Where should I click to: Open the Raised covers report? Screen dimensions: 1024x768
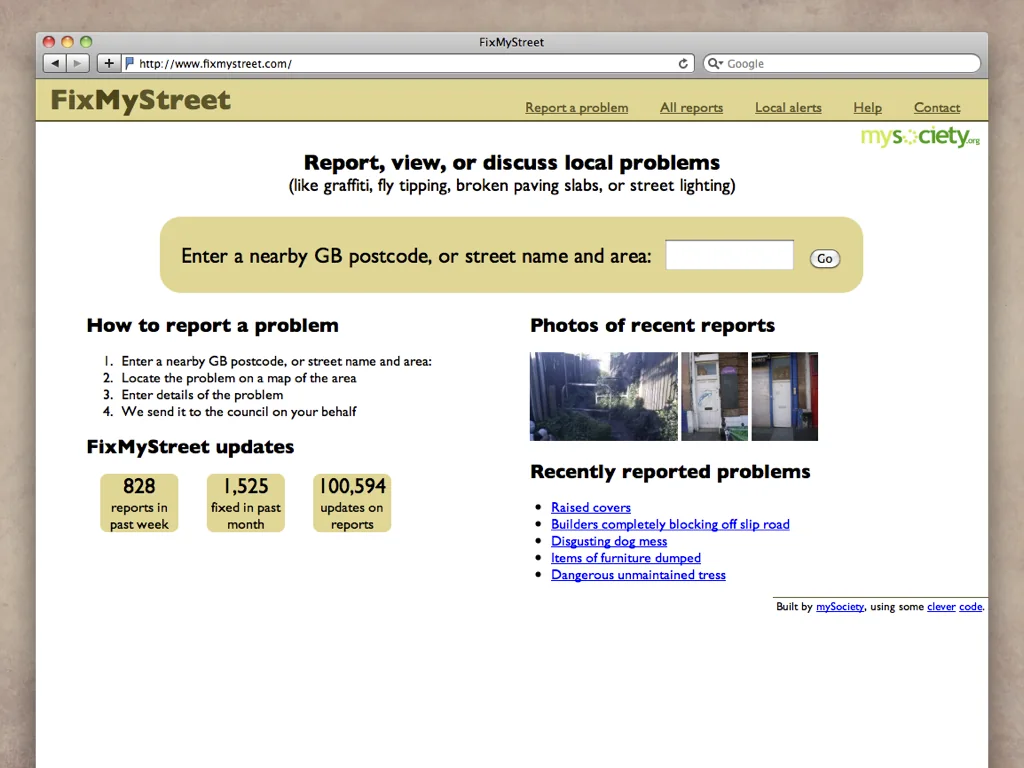click(590, 507)
